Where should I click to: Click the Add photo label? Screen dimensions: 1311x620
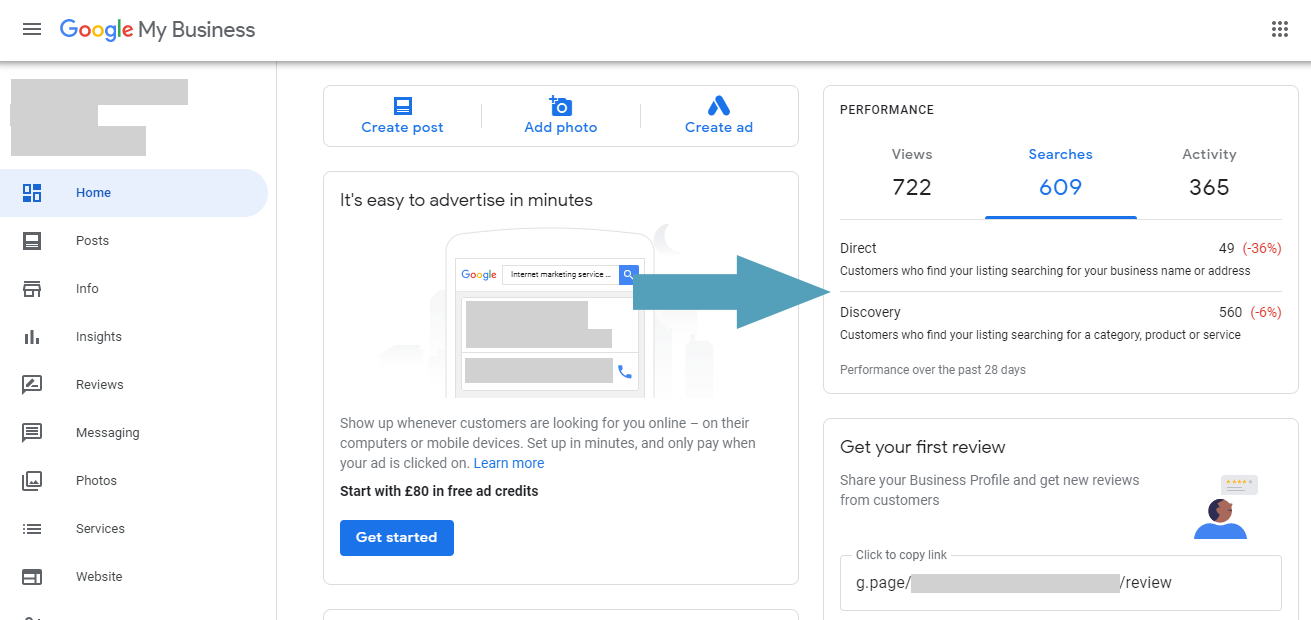[x=561, y=127]
